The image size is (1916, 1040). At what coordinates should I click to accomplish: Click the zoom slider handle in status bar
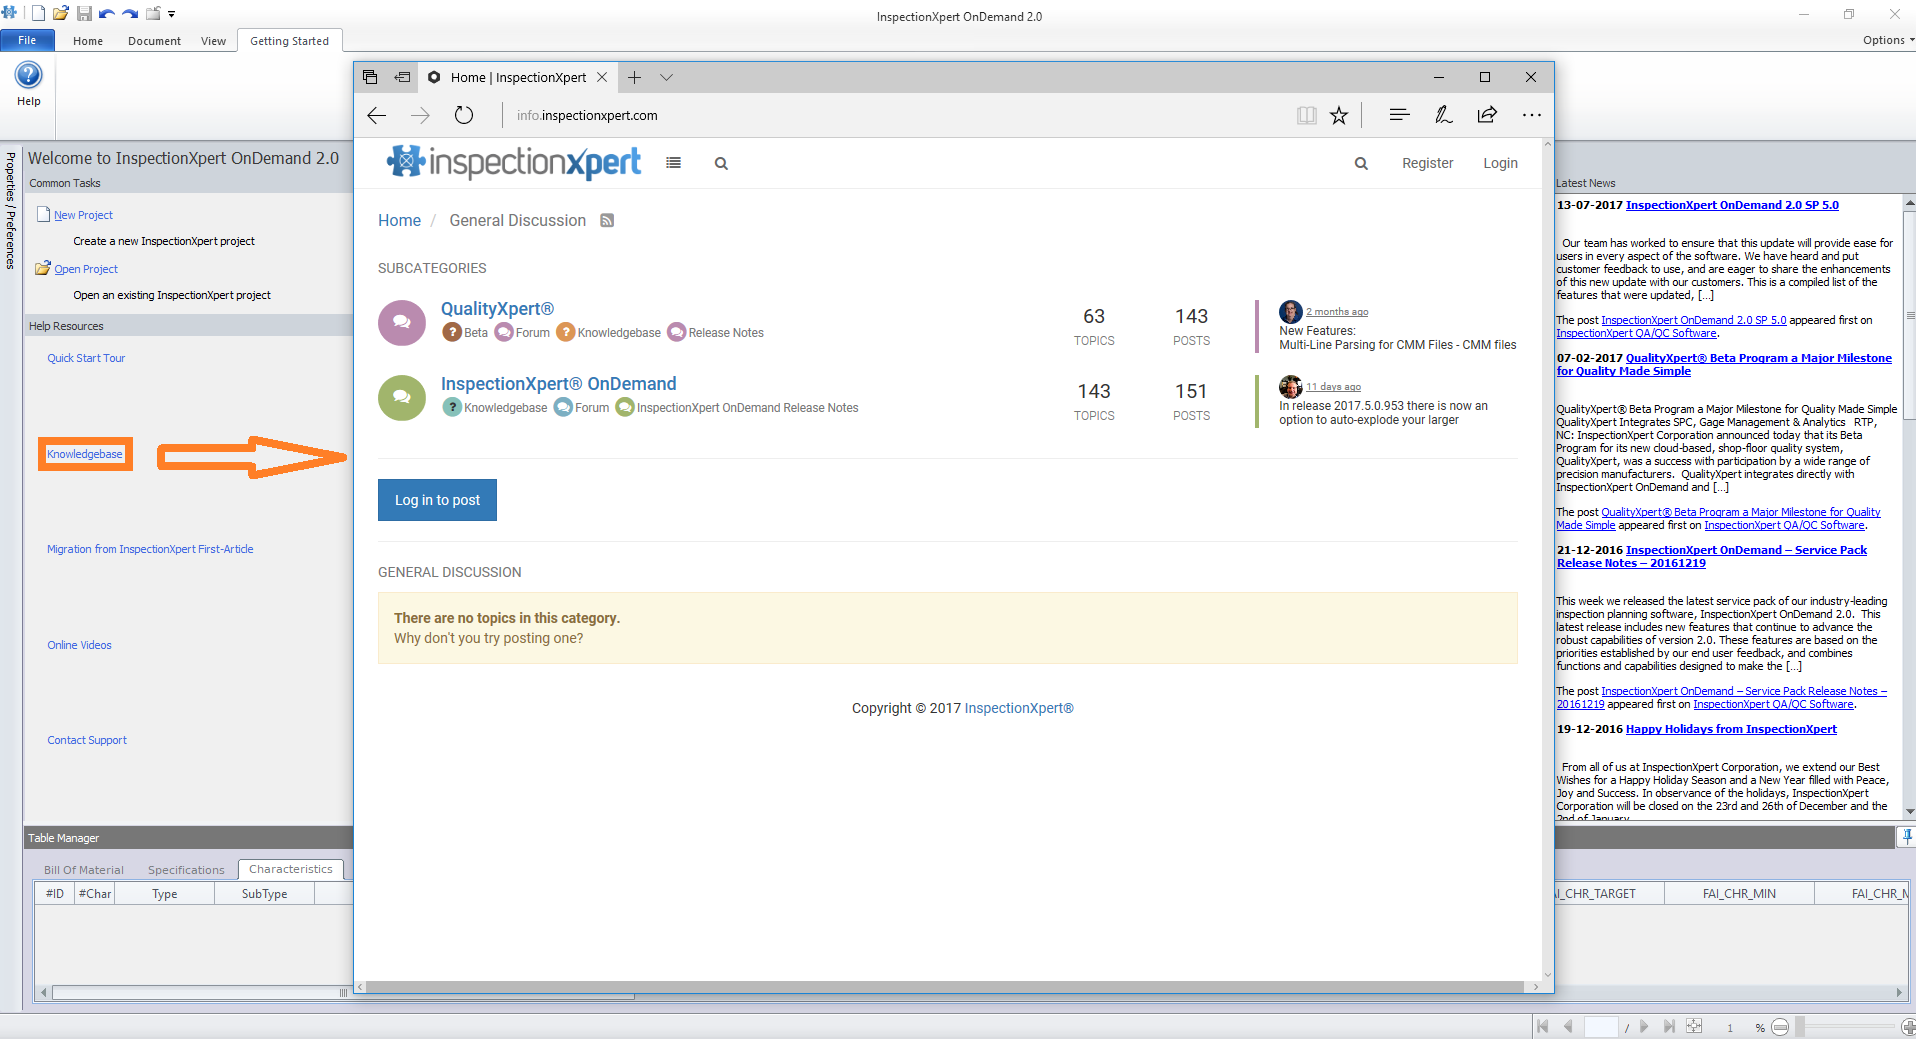tap(1800, 1027)
